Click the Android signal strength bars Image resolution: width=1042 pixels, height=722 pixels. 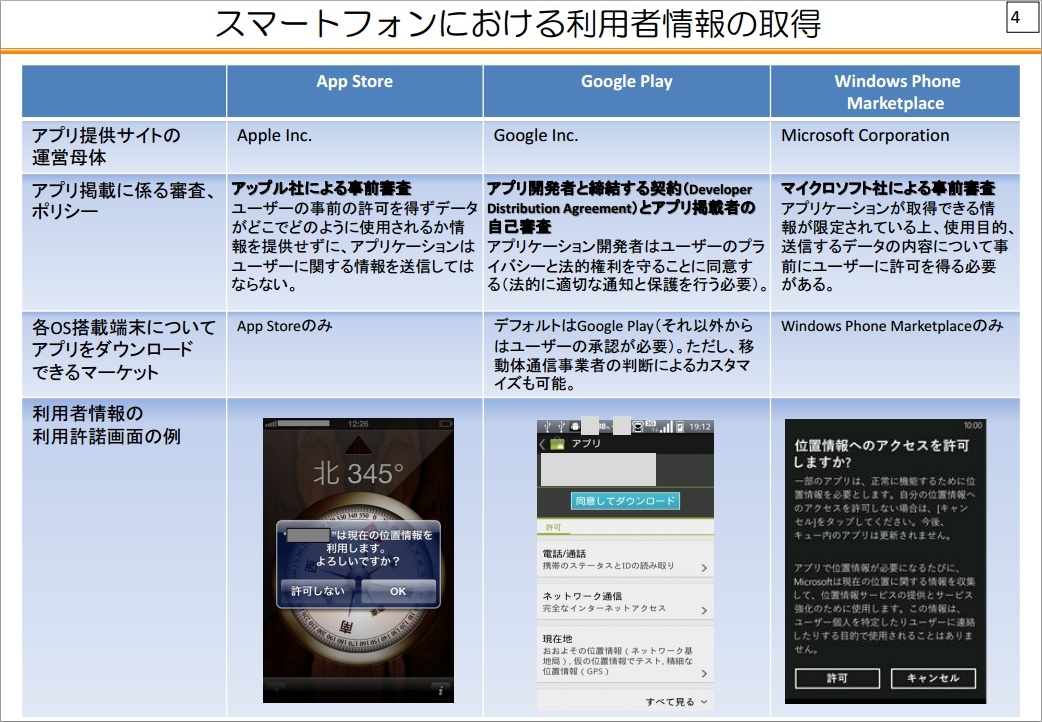coord(665,427)
